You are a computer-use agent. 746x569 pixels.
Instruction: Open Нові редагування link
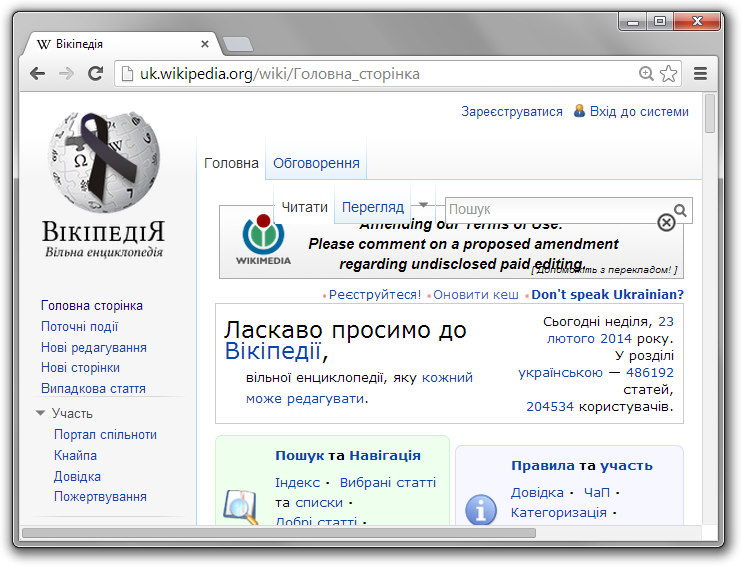click(94, 348)
